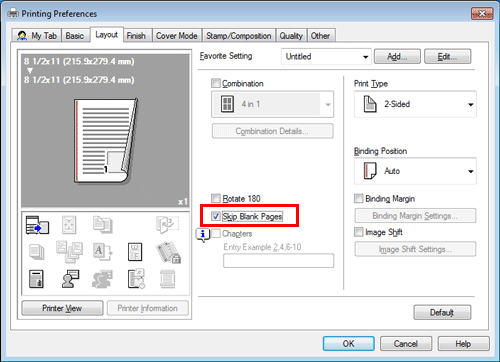Open the Binding Position dropdown arrow

coord(470,171)
